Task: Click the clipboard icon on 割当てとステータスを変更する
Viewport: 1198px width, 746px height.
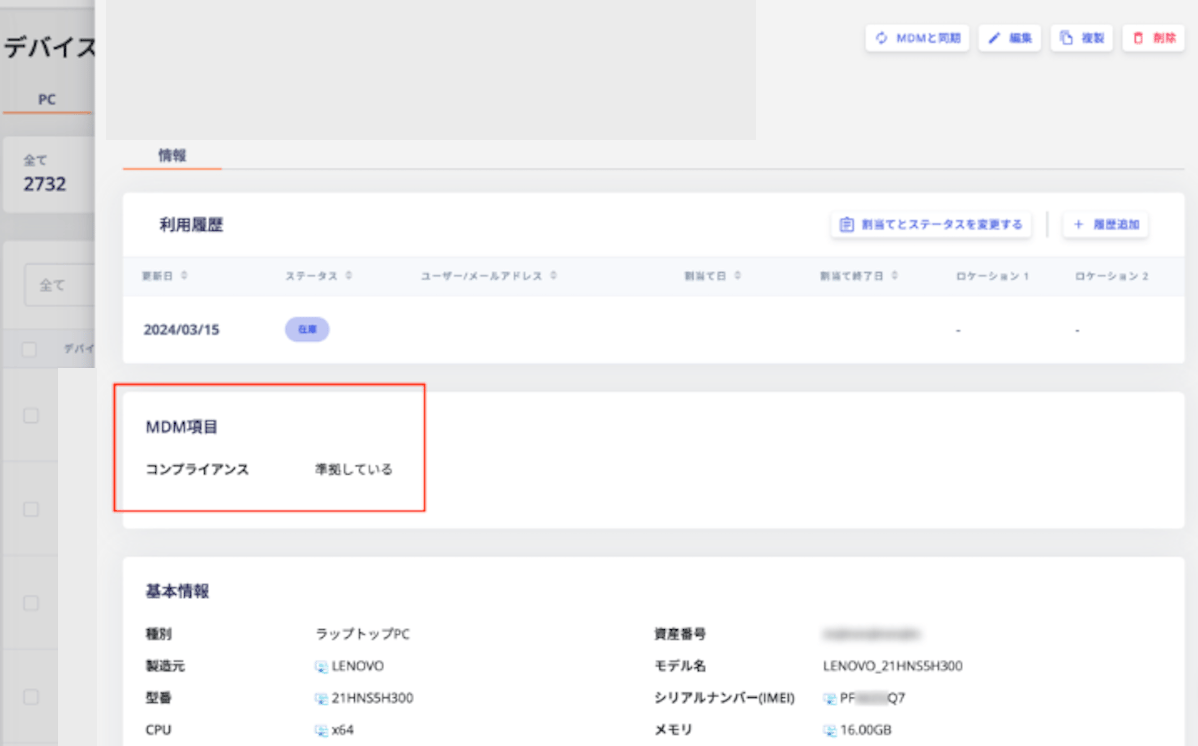Action: click(x=847, y=224)
